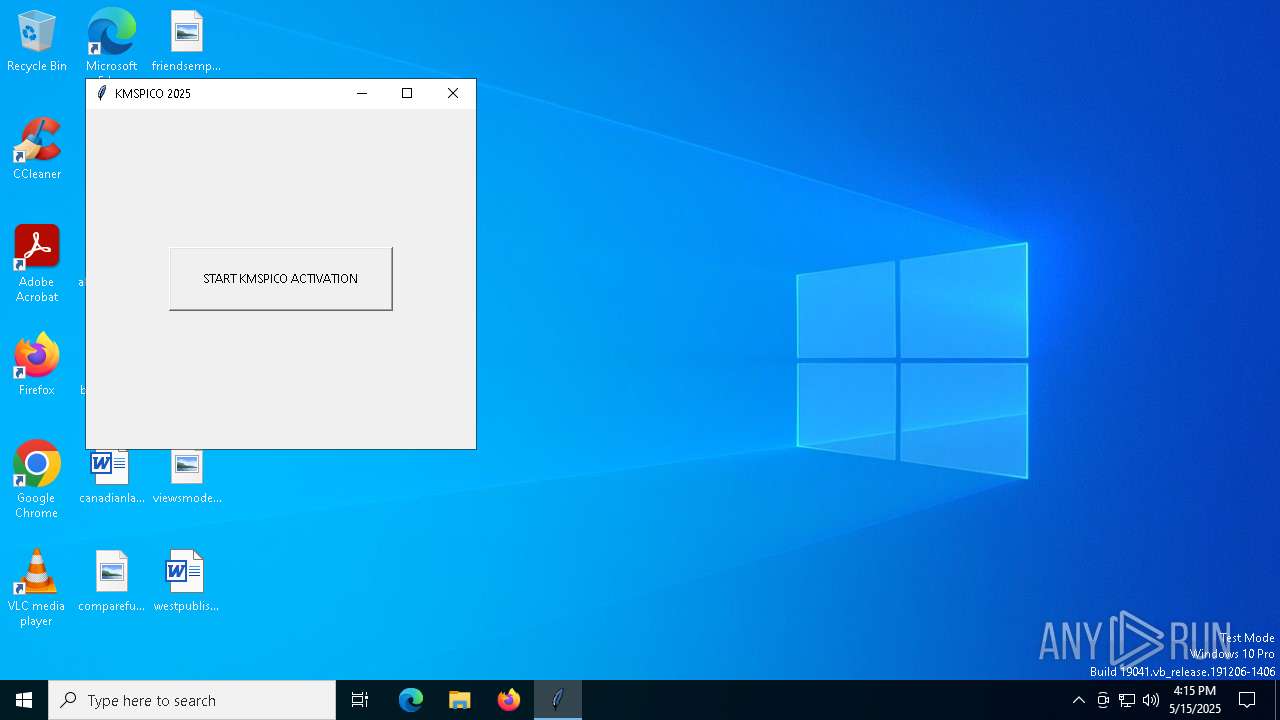This screenshot has width=1280, height=720.
Task: Select the friendsemp image file on desktop
Action: point(186,42)
